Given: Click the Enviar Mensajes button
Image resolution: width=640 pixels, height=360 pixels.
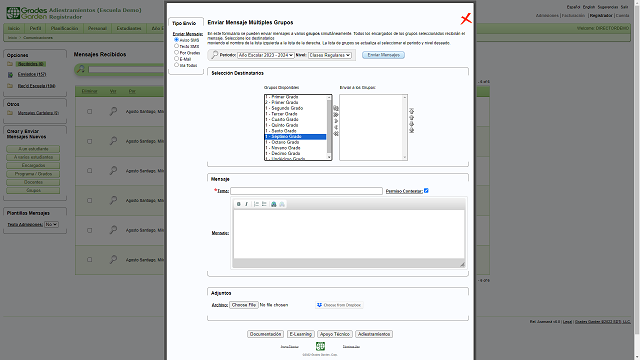Looking at the screenshot, I should (x=383, y=55).
